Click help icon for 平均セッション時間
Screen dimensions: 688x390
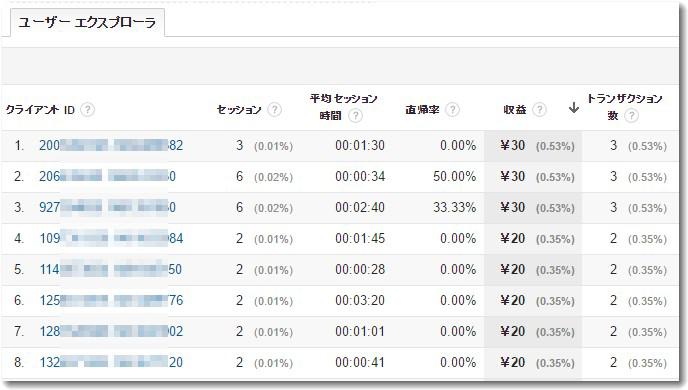coord(355,116)
